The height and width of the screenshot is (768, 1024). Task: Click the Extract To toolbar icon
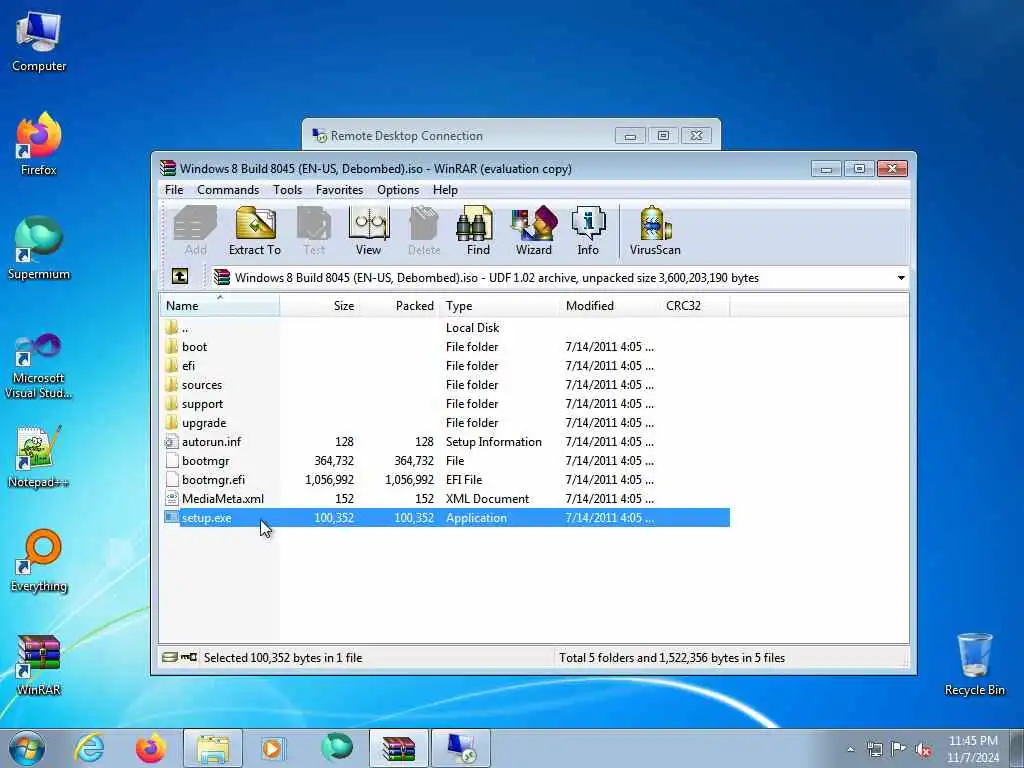coord(255,231)
